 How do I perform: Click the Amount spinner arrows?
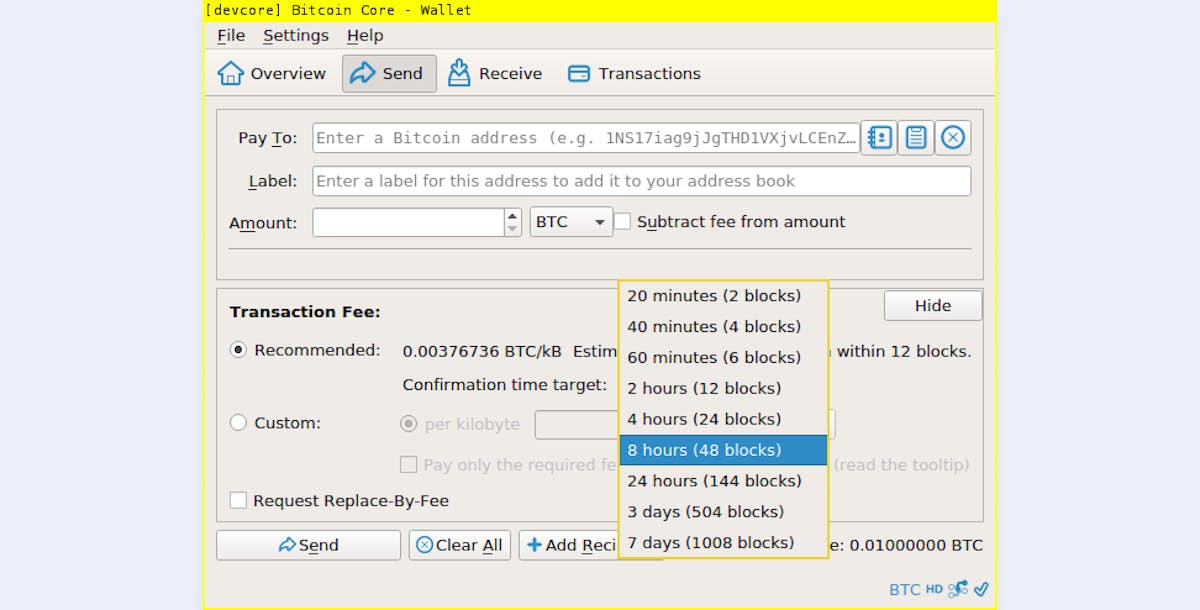513,222
